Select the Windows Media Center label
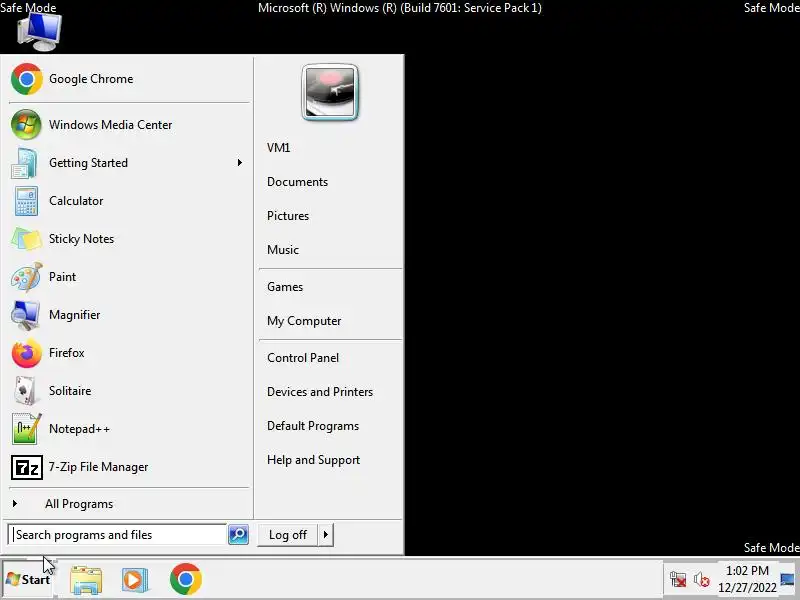Viewport: 800px width, 600px height. point(111,125)
